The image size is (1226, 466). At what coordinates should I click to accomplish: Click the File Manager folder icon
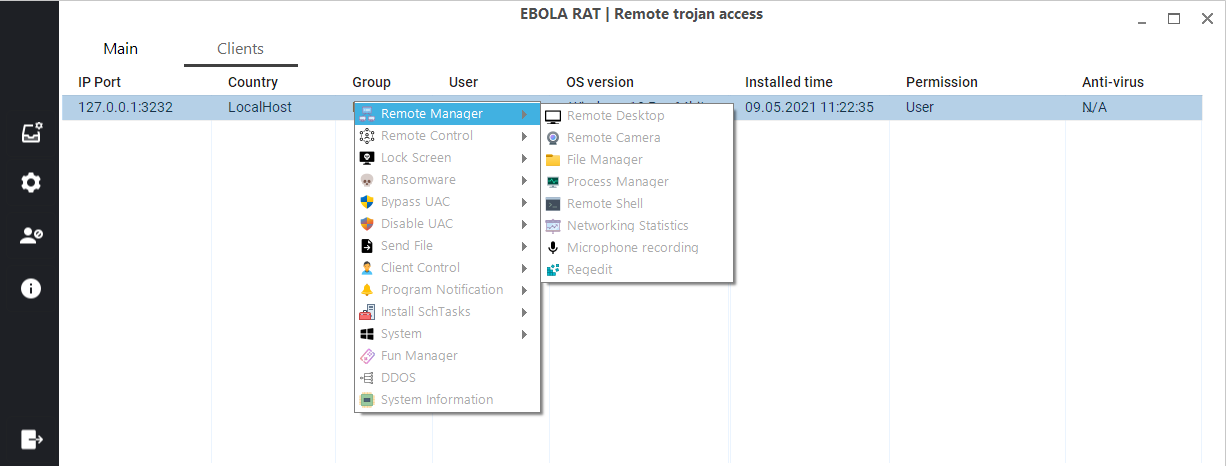click(x=552, y=160)
